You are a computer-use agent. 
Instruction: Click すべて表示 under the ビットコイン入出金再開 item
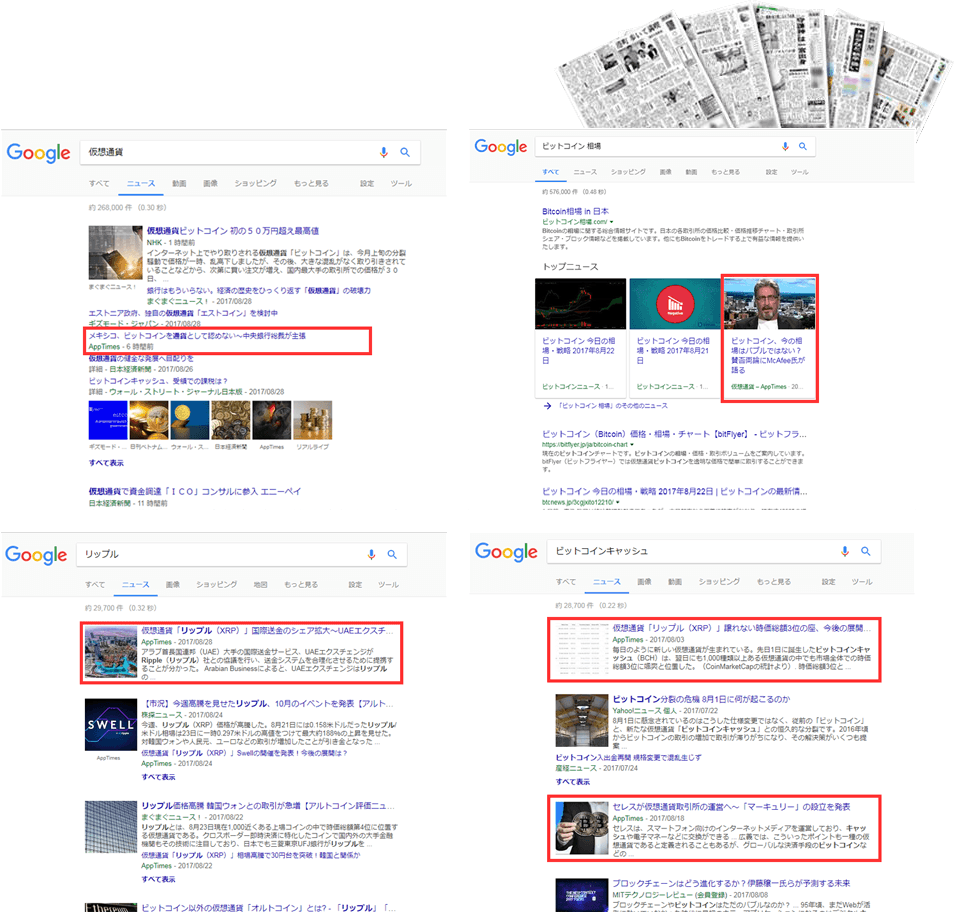point(573,782)
